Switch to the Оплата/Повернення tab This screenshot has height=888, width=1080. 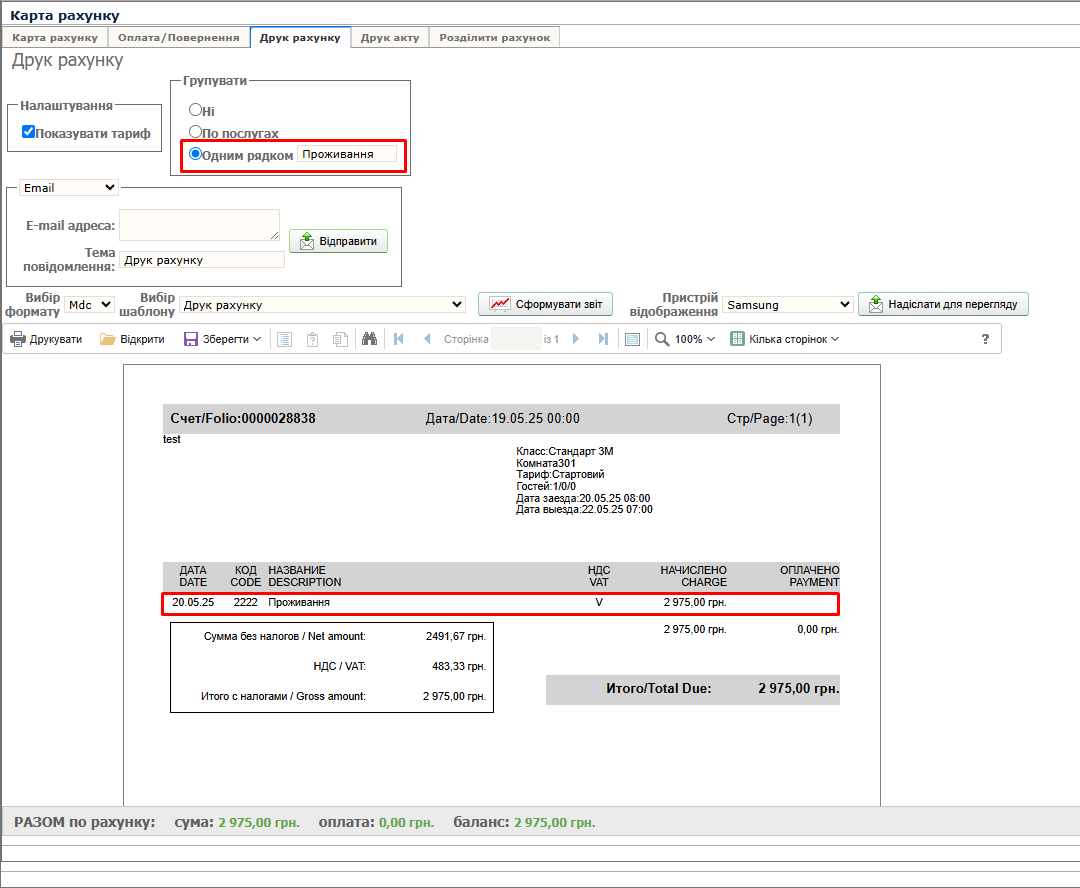pyautogui.click(x=178, y=37)
